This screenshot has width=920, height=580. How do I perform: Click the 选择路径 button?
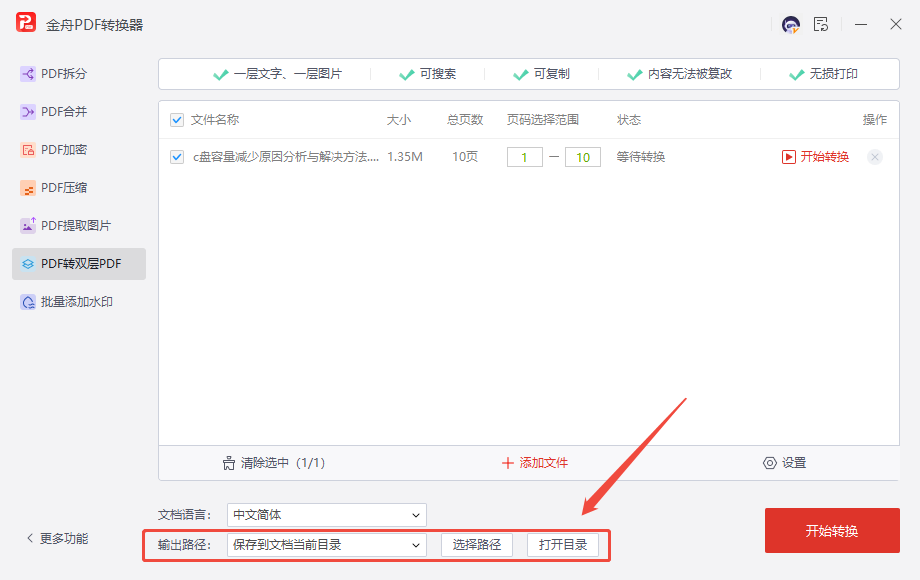point(477,545)
